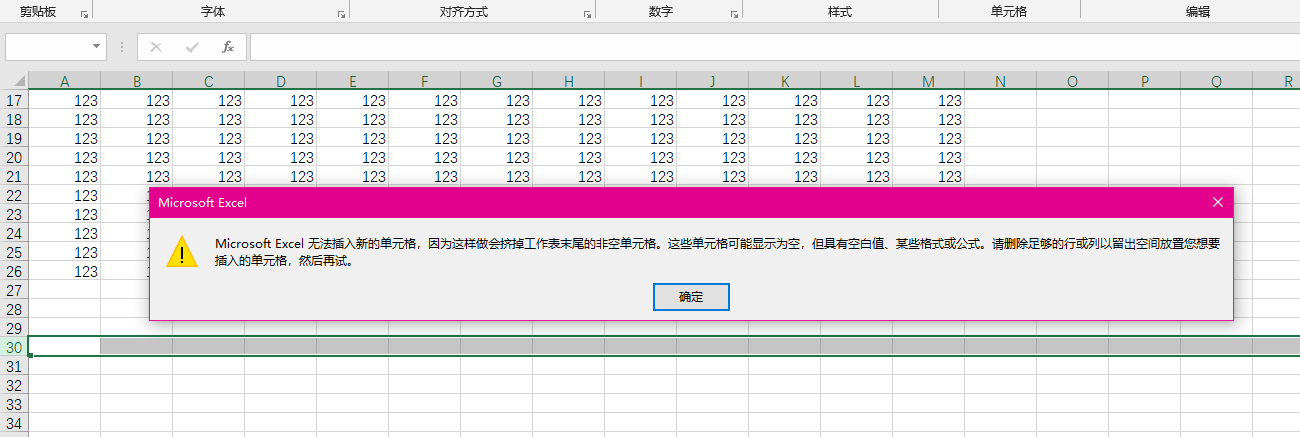
Task: Select row 34 header
Action: (x=14, y=423)
